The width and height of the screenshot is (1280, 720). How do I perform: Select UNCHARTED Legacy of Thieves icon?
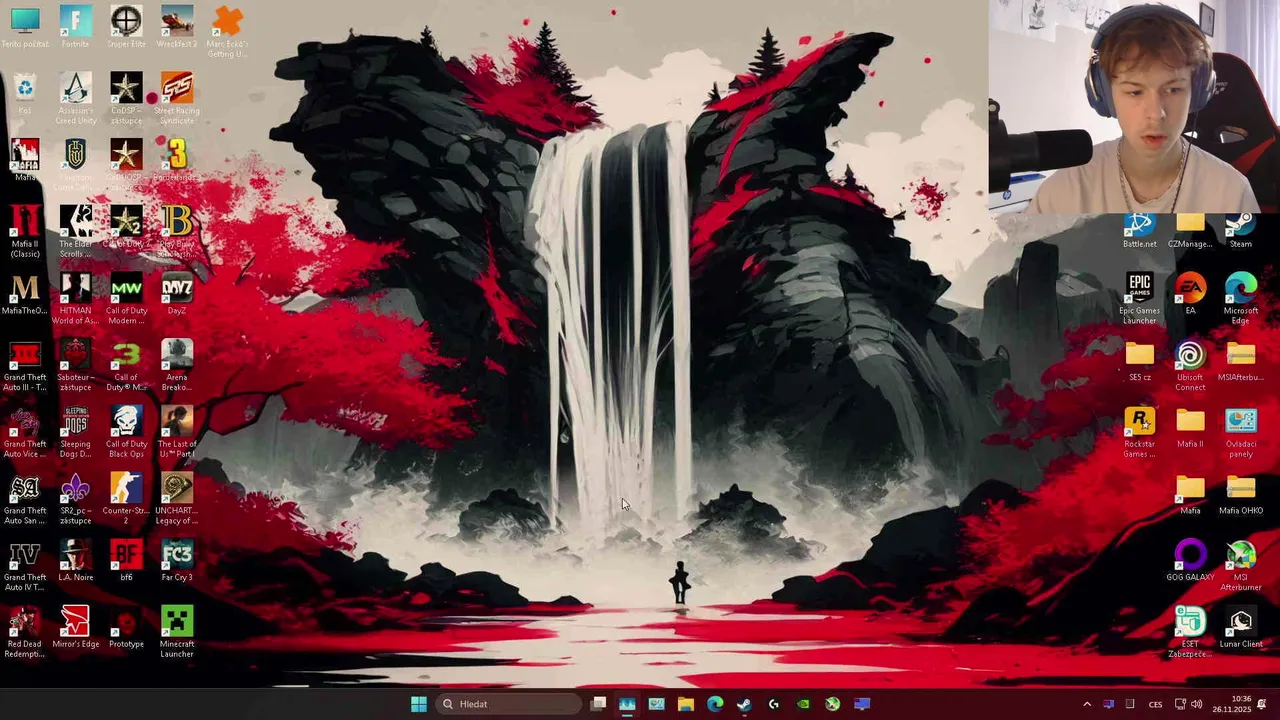[x=177, y=500]
